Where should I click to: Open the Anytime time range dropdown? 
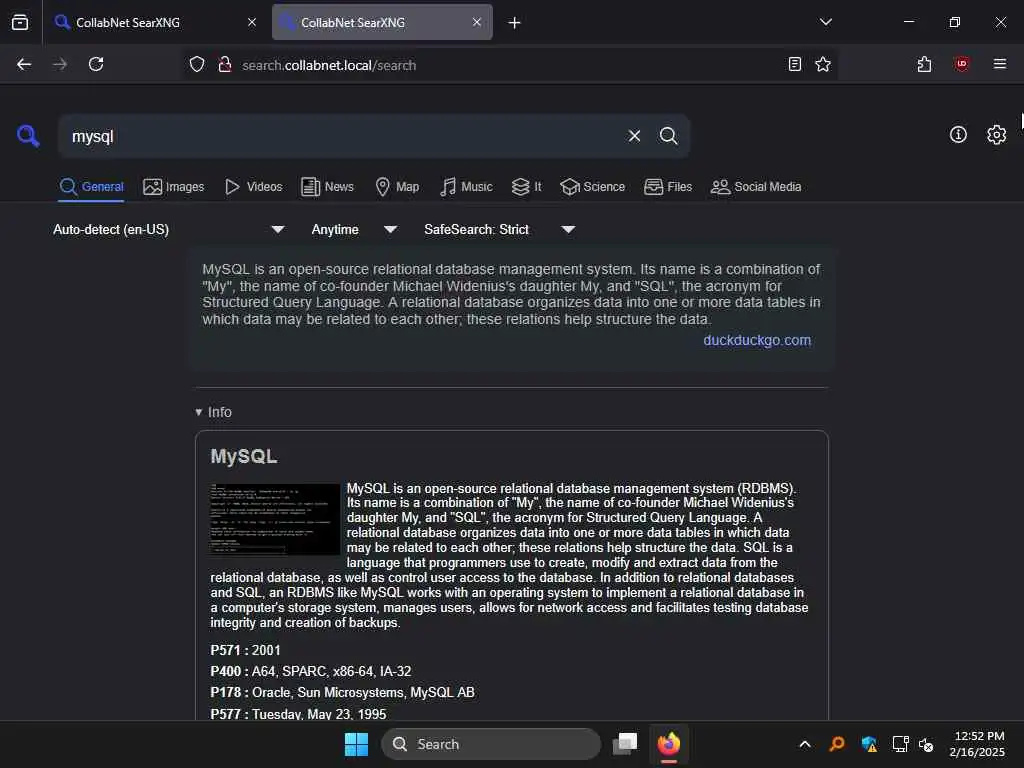354,229
